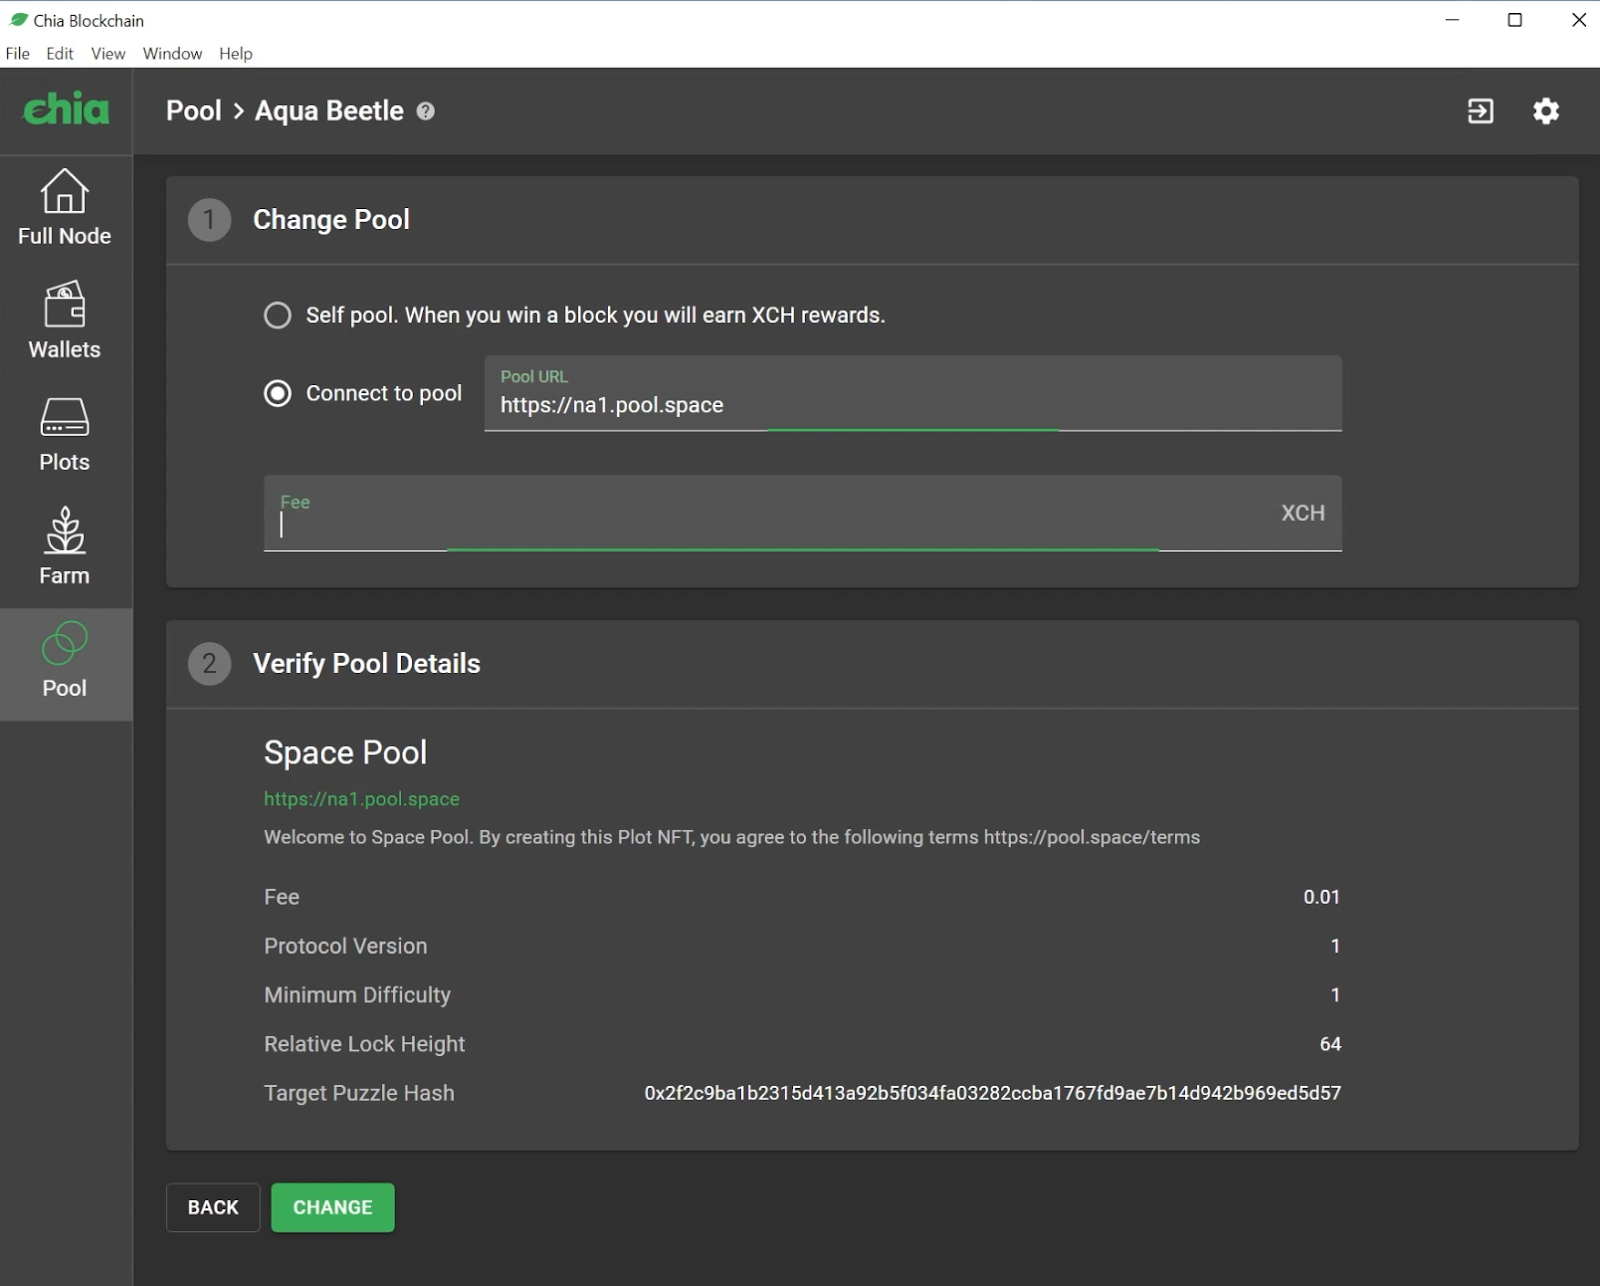Viewport: 1600px width, 1286px height.
Task: Open settings with the gear icon
Action: 1546,111
